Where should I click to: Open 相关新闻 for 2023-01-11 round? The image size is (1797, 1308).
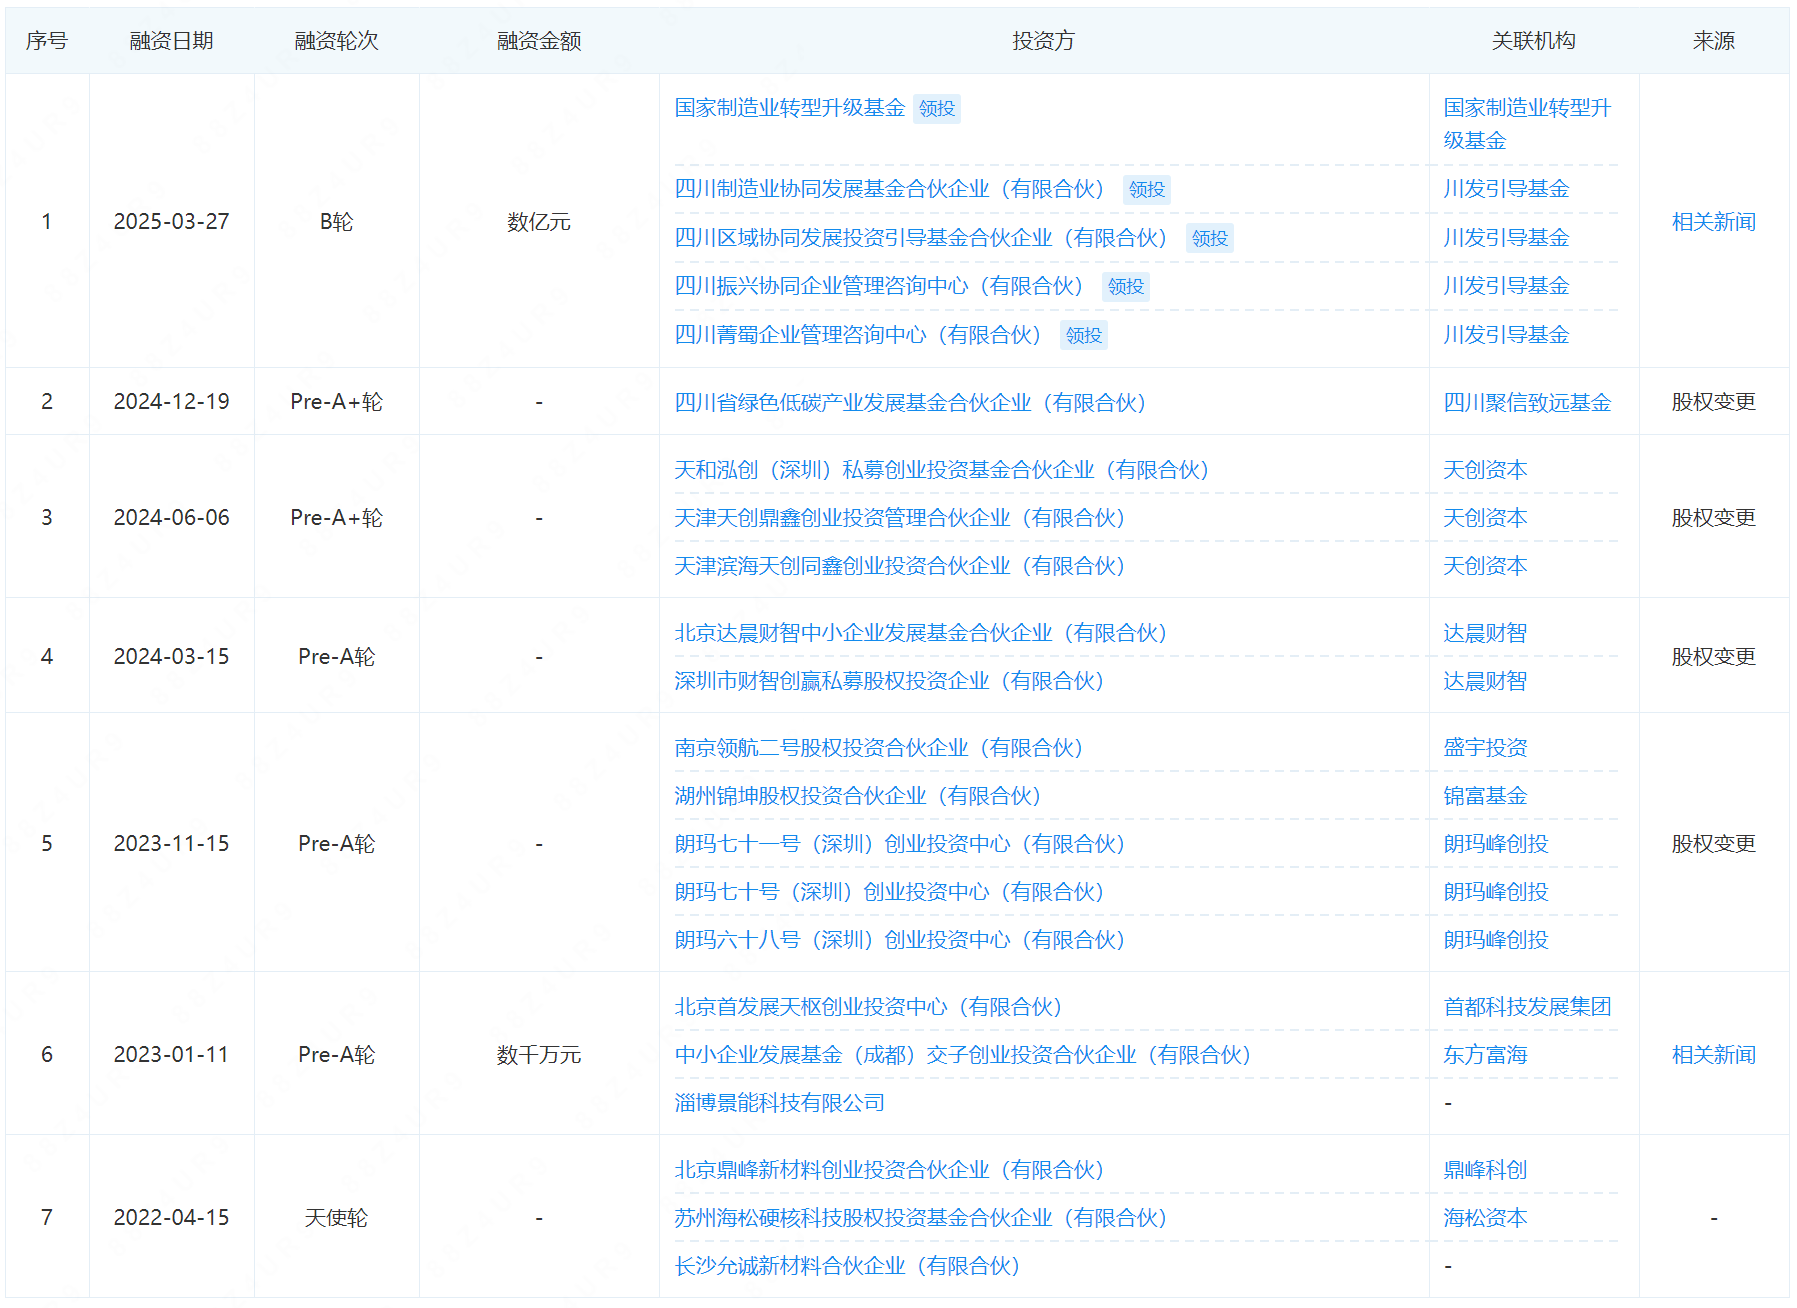coord(1714,1055)
